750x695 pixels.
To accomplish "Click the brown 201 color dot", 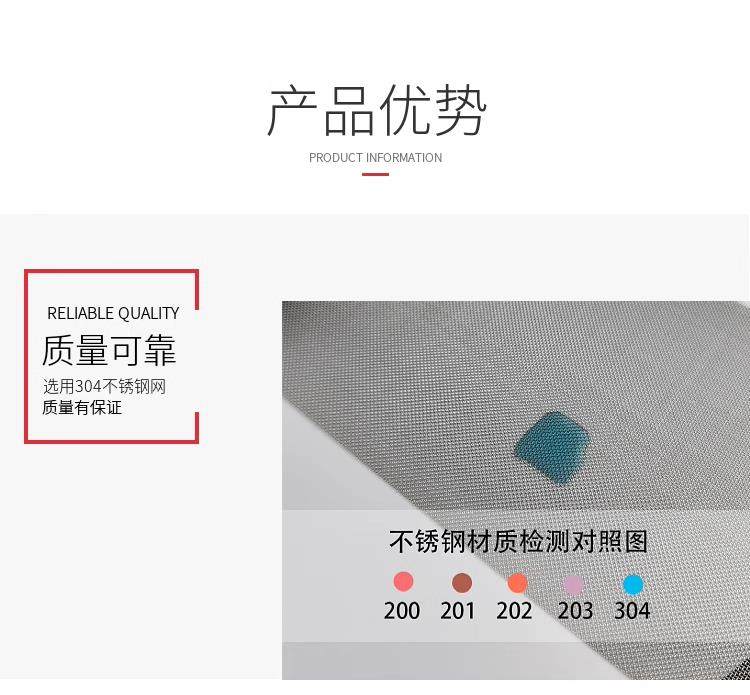I will coord(462,583).
